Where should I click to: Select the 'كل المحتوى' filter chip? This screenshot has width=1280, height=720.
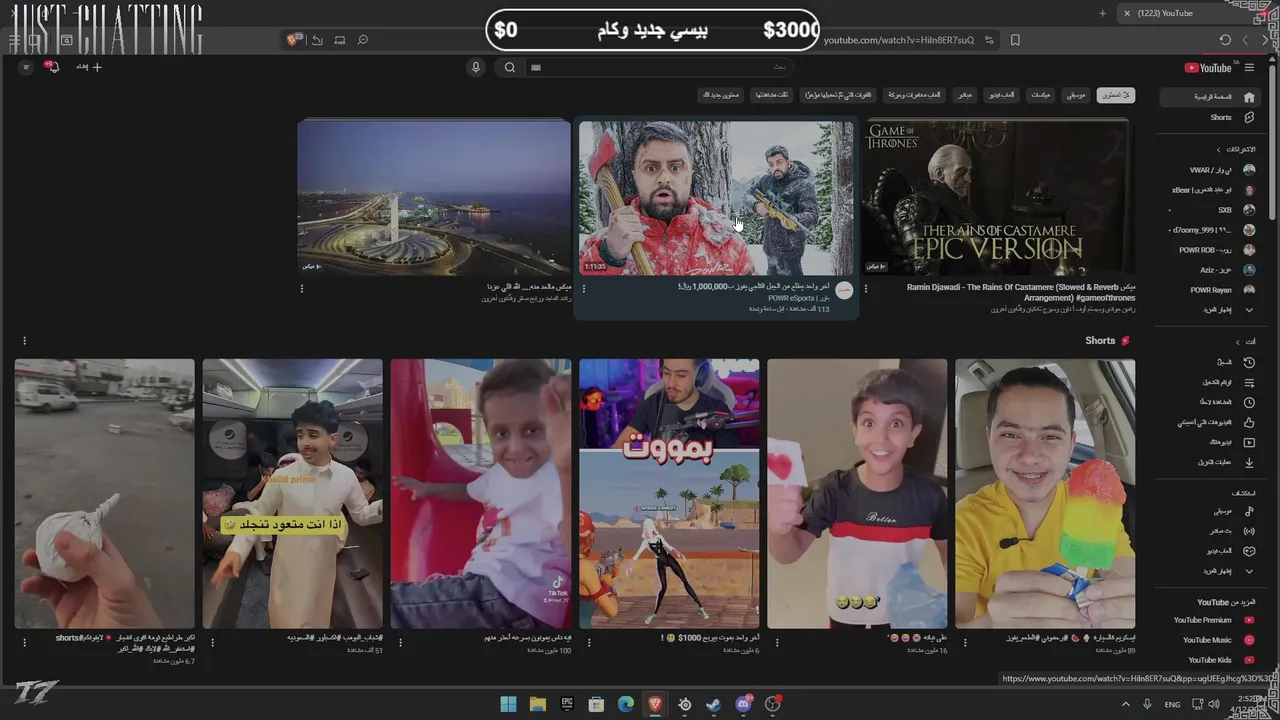1115,95
